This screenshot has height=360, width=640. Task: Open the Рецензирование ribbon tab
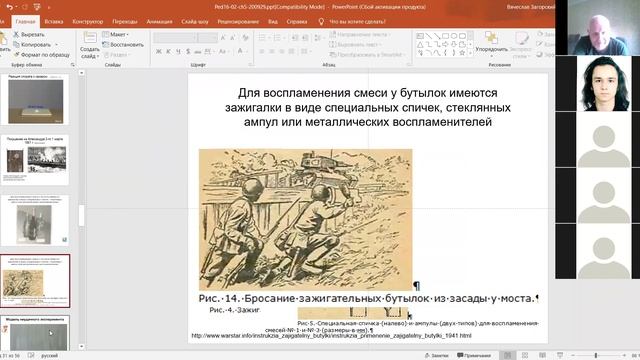point(238,22)
